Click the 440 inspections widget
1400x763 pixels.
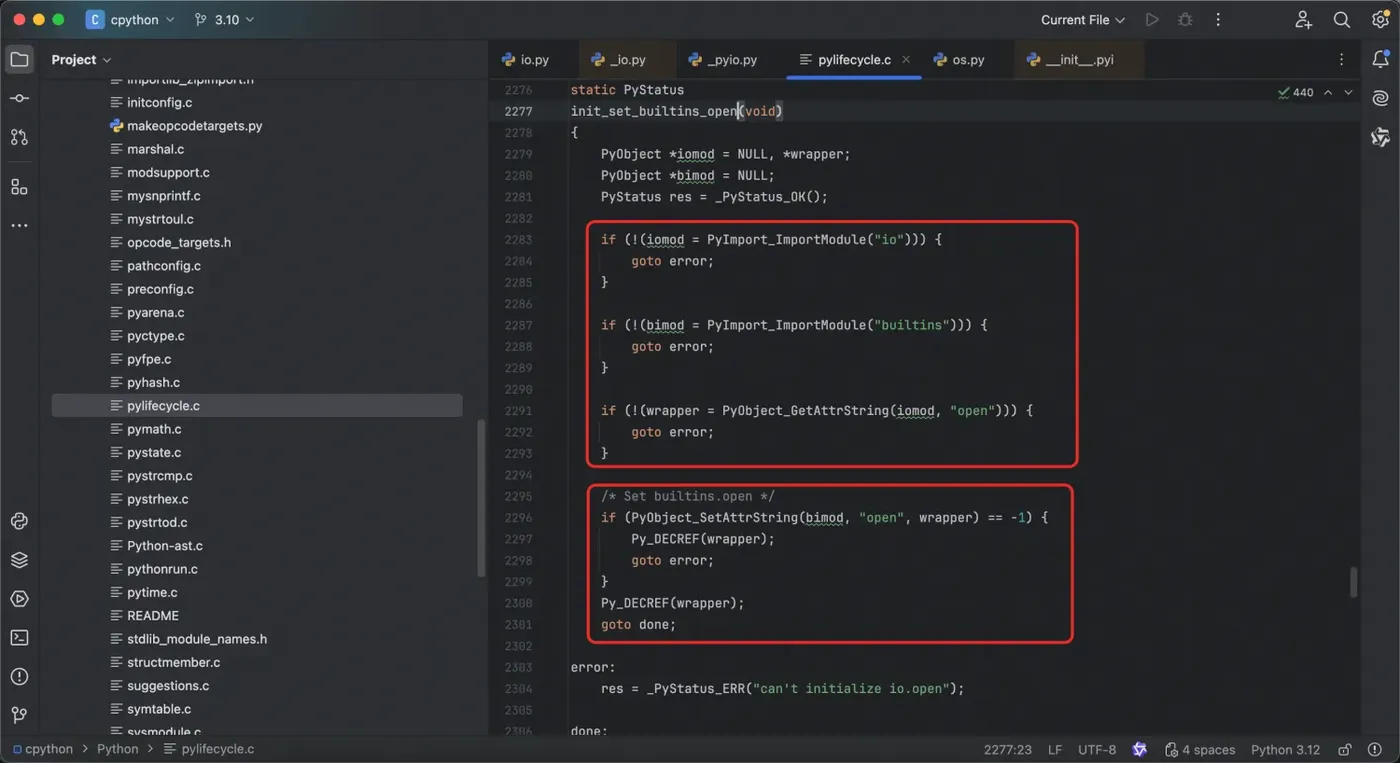pos(1296,92)
